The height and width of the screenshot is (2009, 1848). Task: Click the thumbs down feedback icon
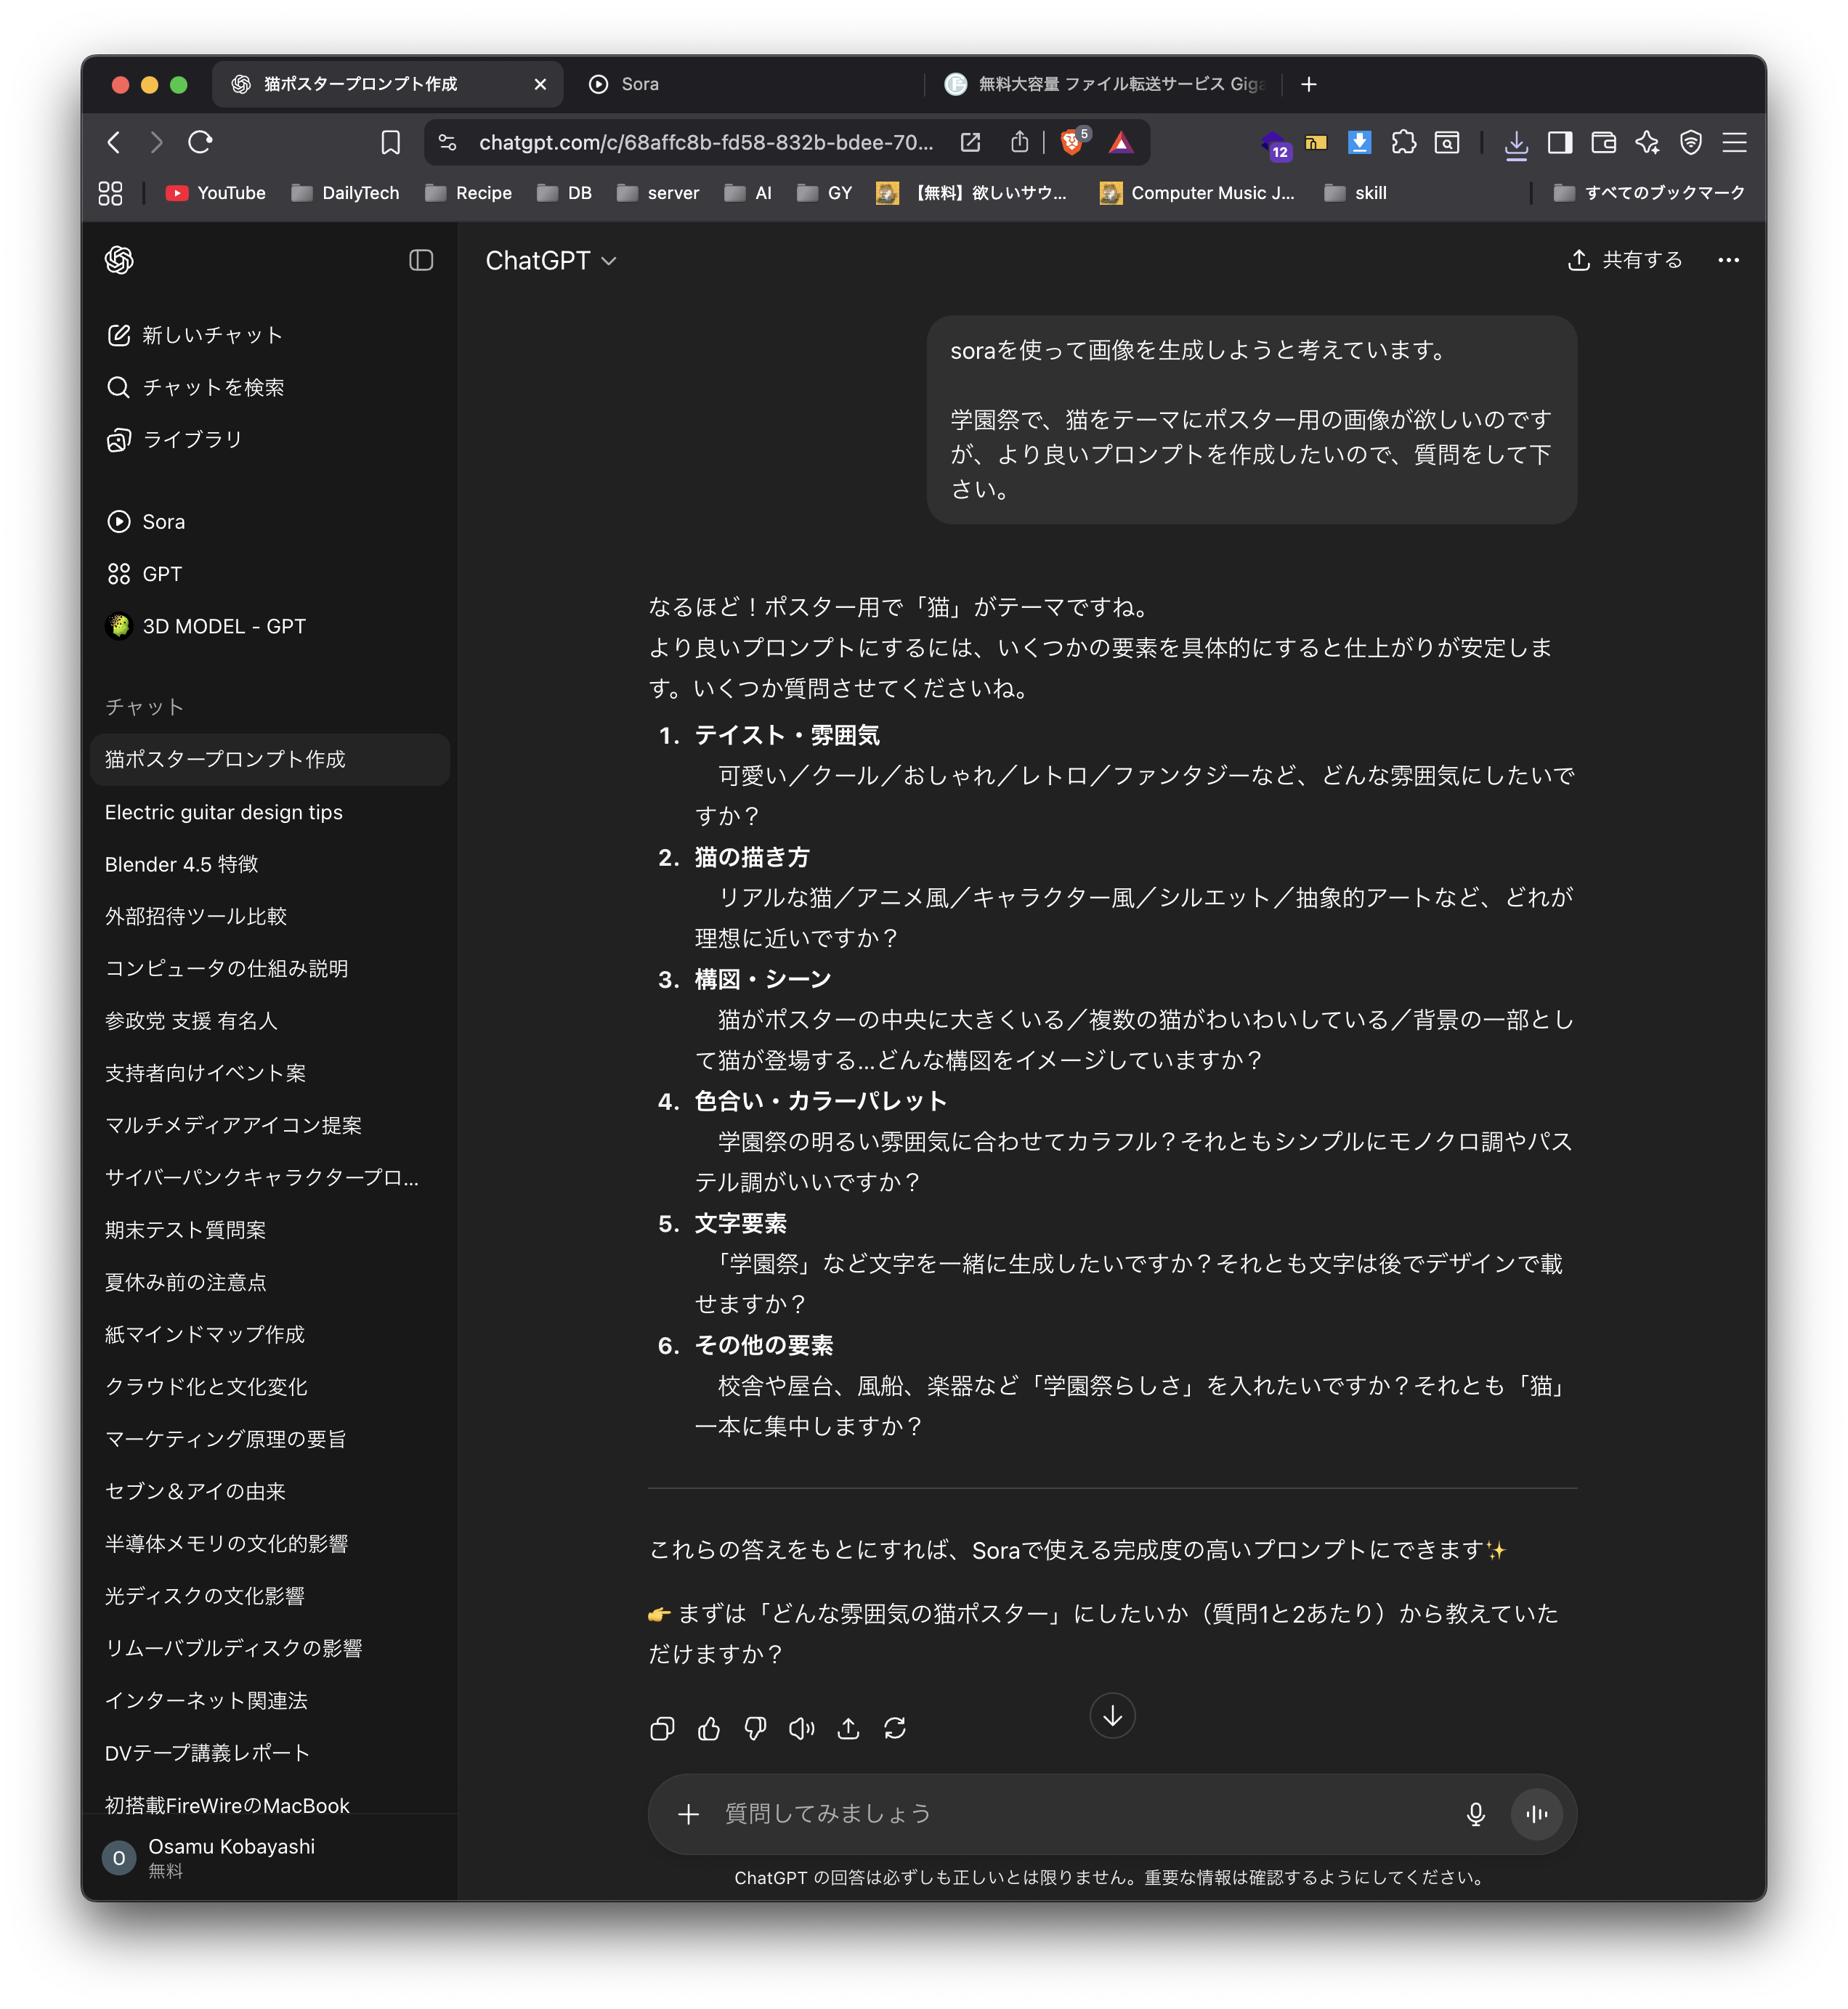click(755, 1728)
